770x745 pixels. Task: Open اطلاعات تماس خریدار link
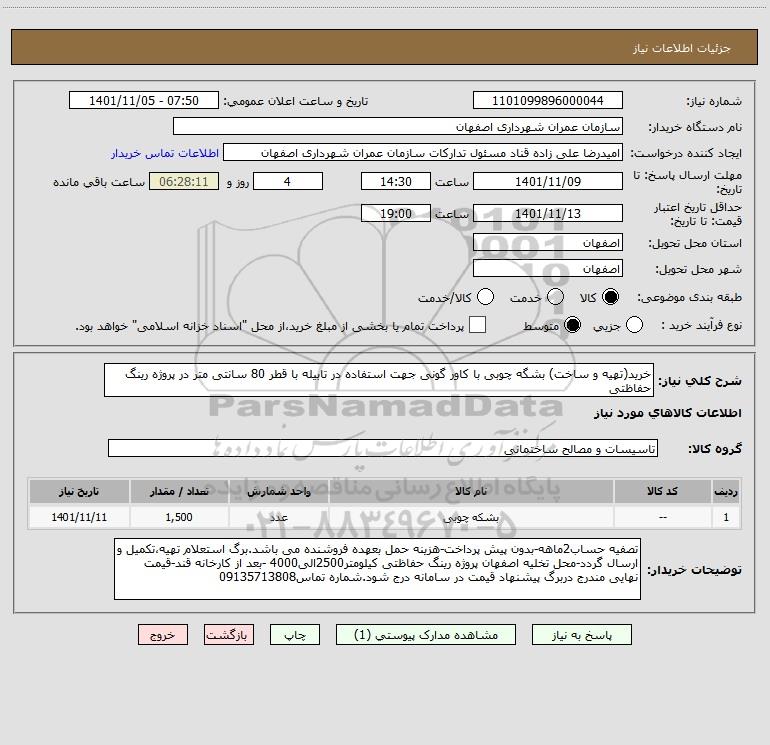click(x=165, y=153)
